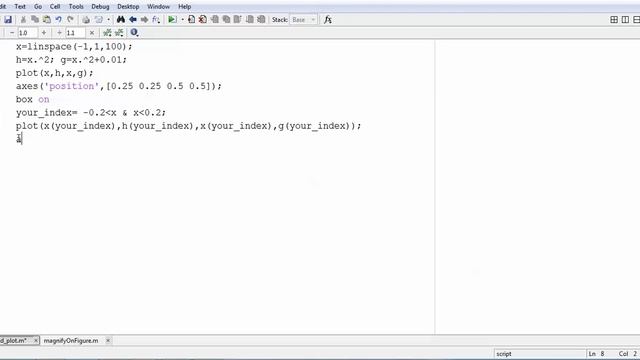Viewport: 640px width, 360px height.
Task: Open the Desktop menu
Action: [128, 7]
